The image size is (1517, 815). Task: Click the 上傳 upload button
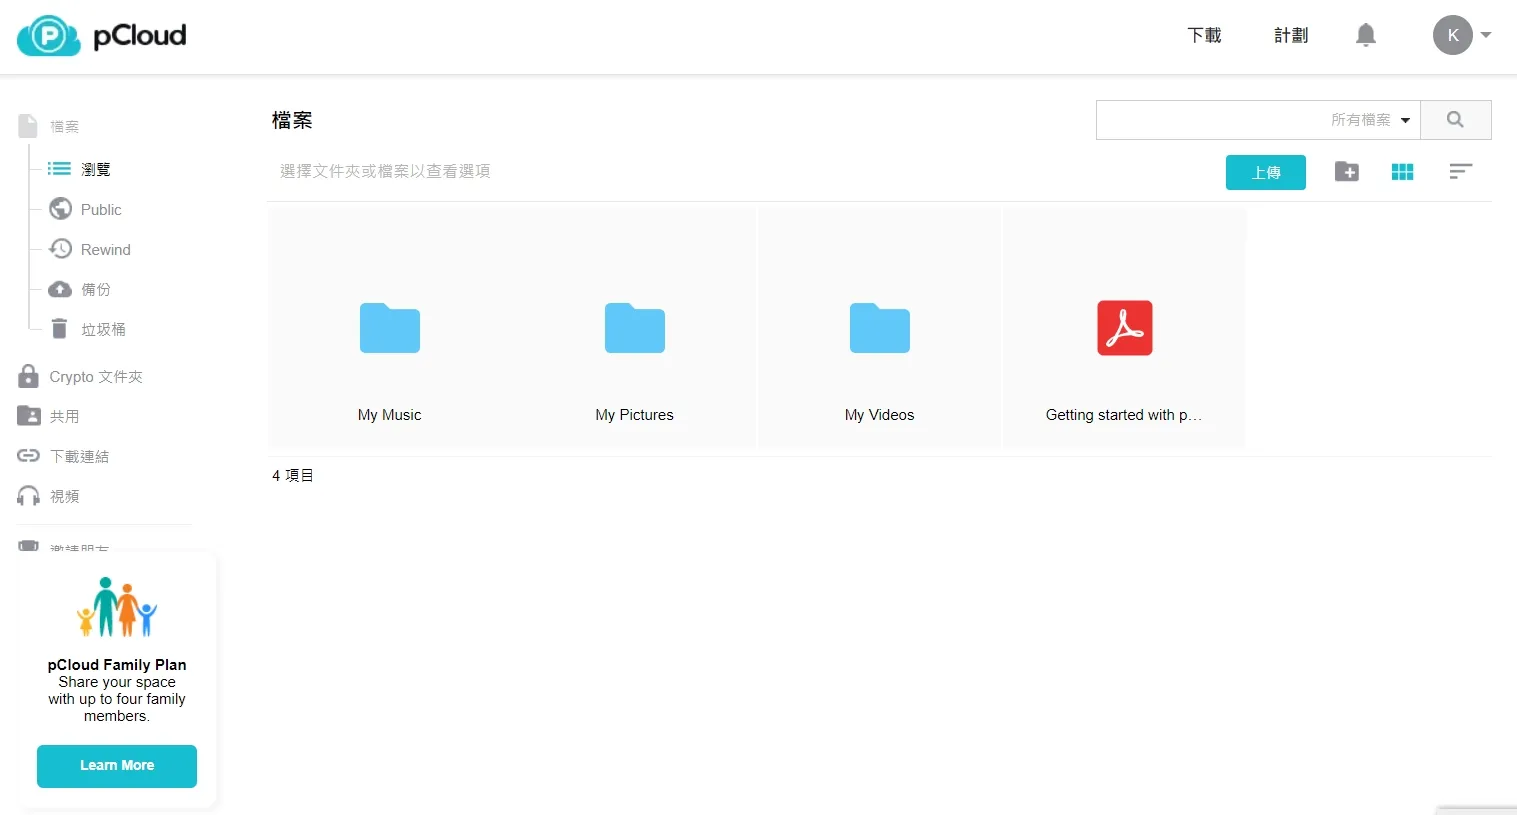[x=1266, y=172]
